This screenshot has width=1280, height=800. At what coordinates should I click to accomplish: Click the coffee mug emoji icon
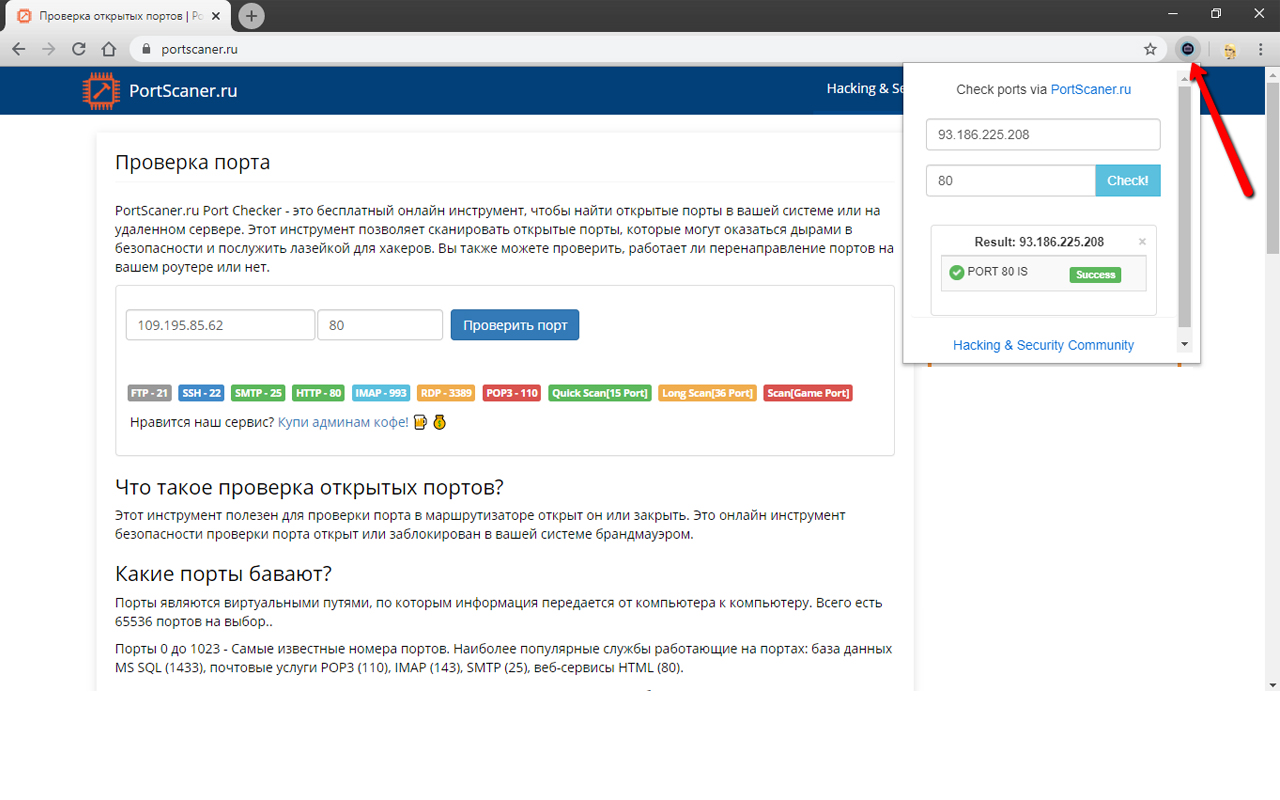(420, 422)
